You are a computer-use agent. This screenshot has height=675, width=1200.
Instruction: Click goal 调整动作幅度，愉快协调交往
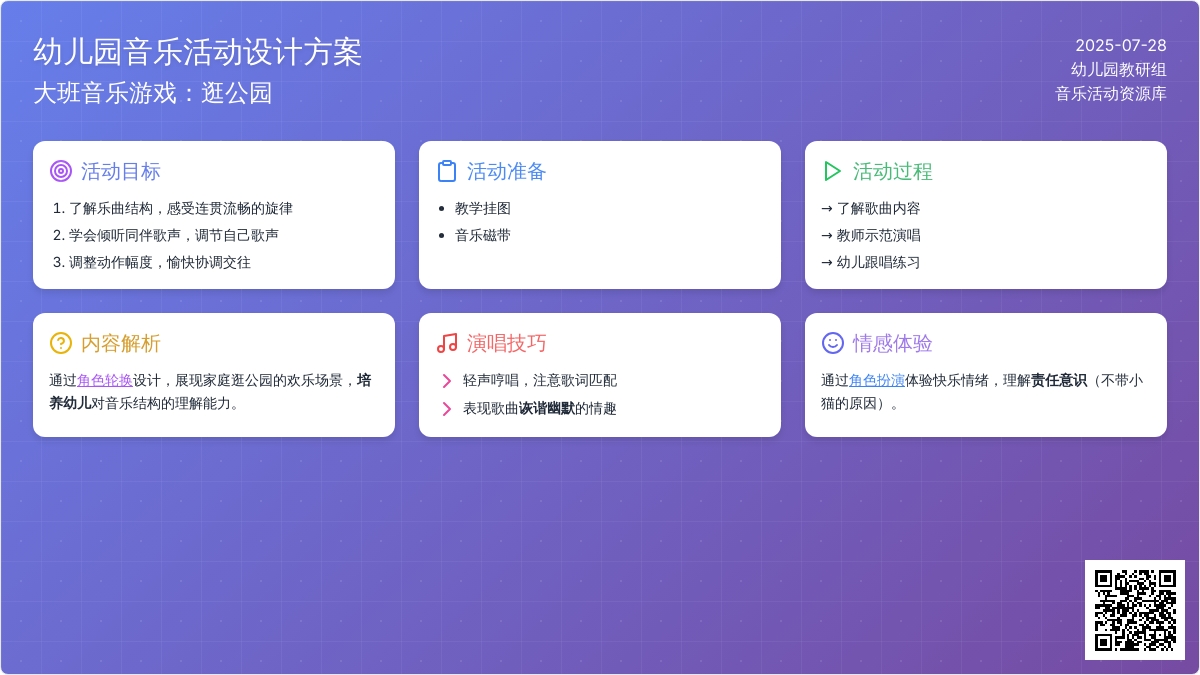click(160, 262)
